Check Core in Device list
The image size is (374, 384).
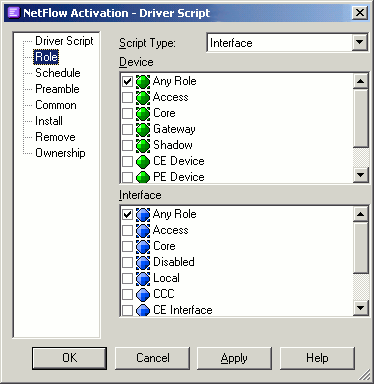click(x=127, y=113)
